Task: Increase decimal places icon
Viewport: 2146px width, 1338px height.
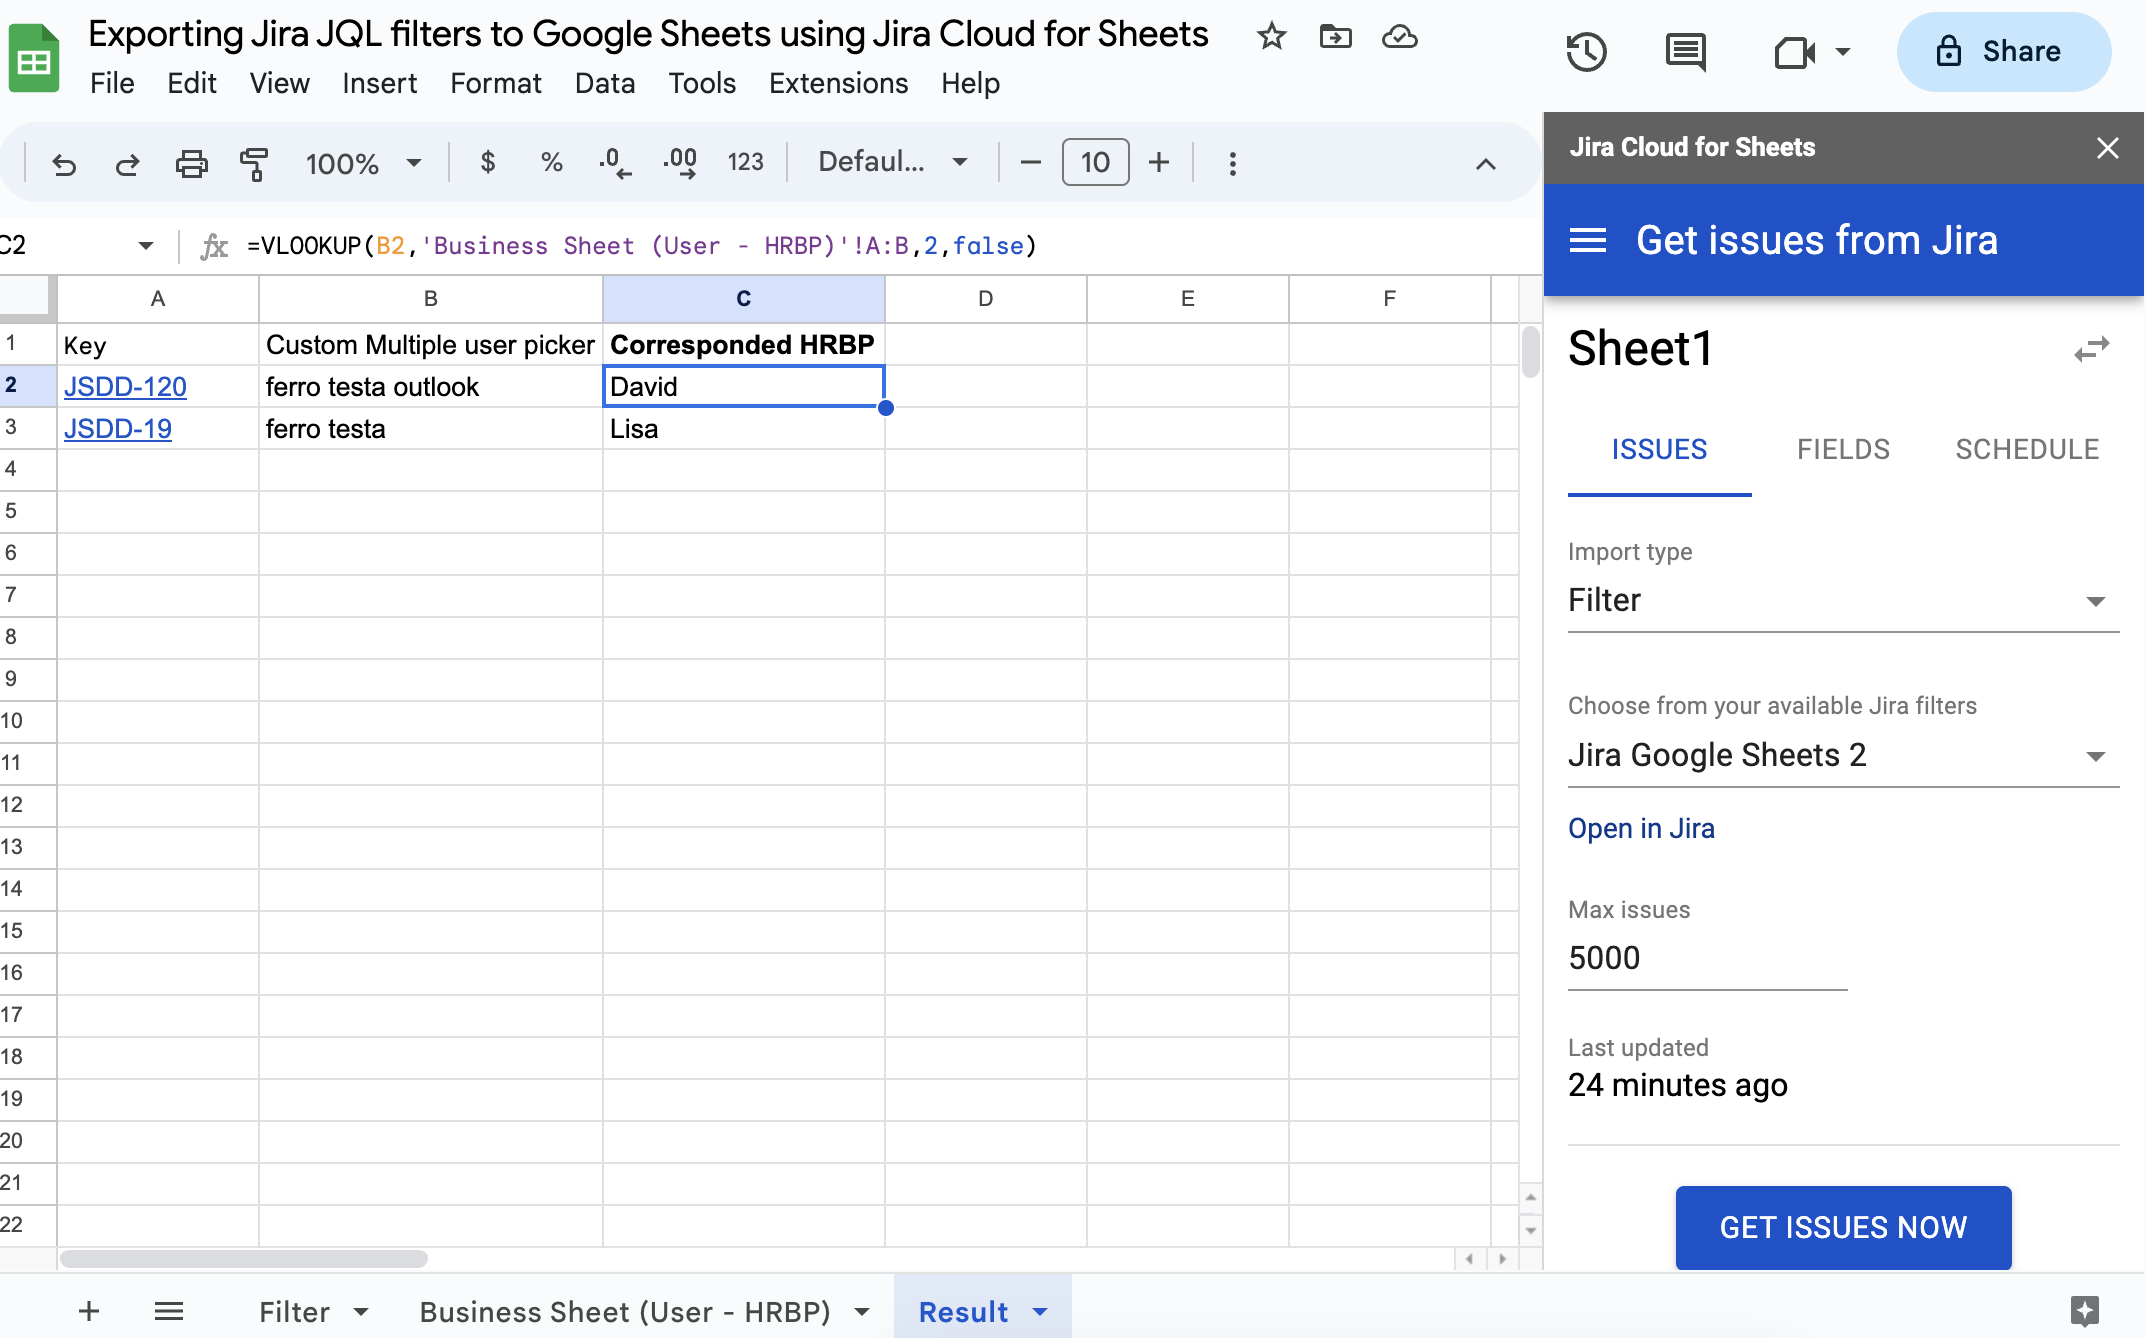Action: coord(680,162)
